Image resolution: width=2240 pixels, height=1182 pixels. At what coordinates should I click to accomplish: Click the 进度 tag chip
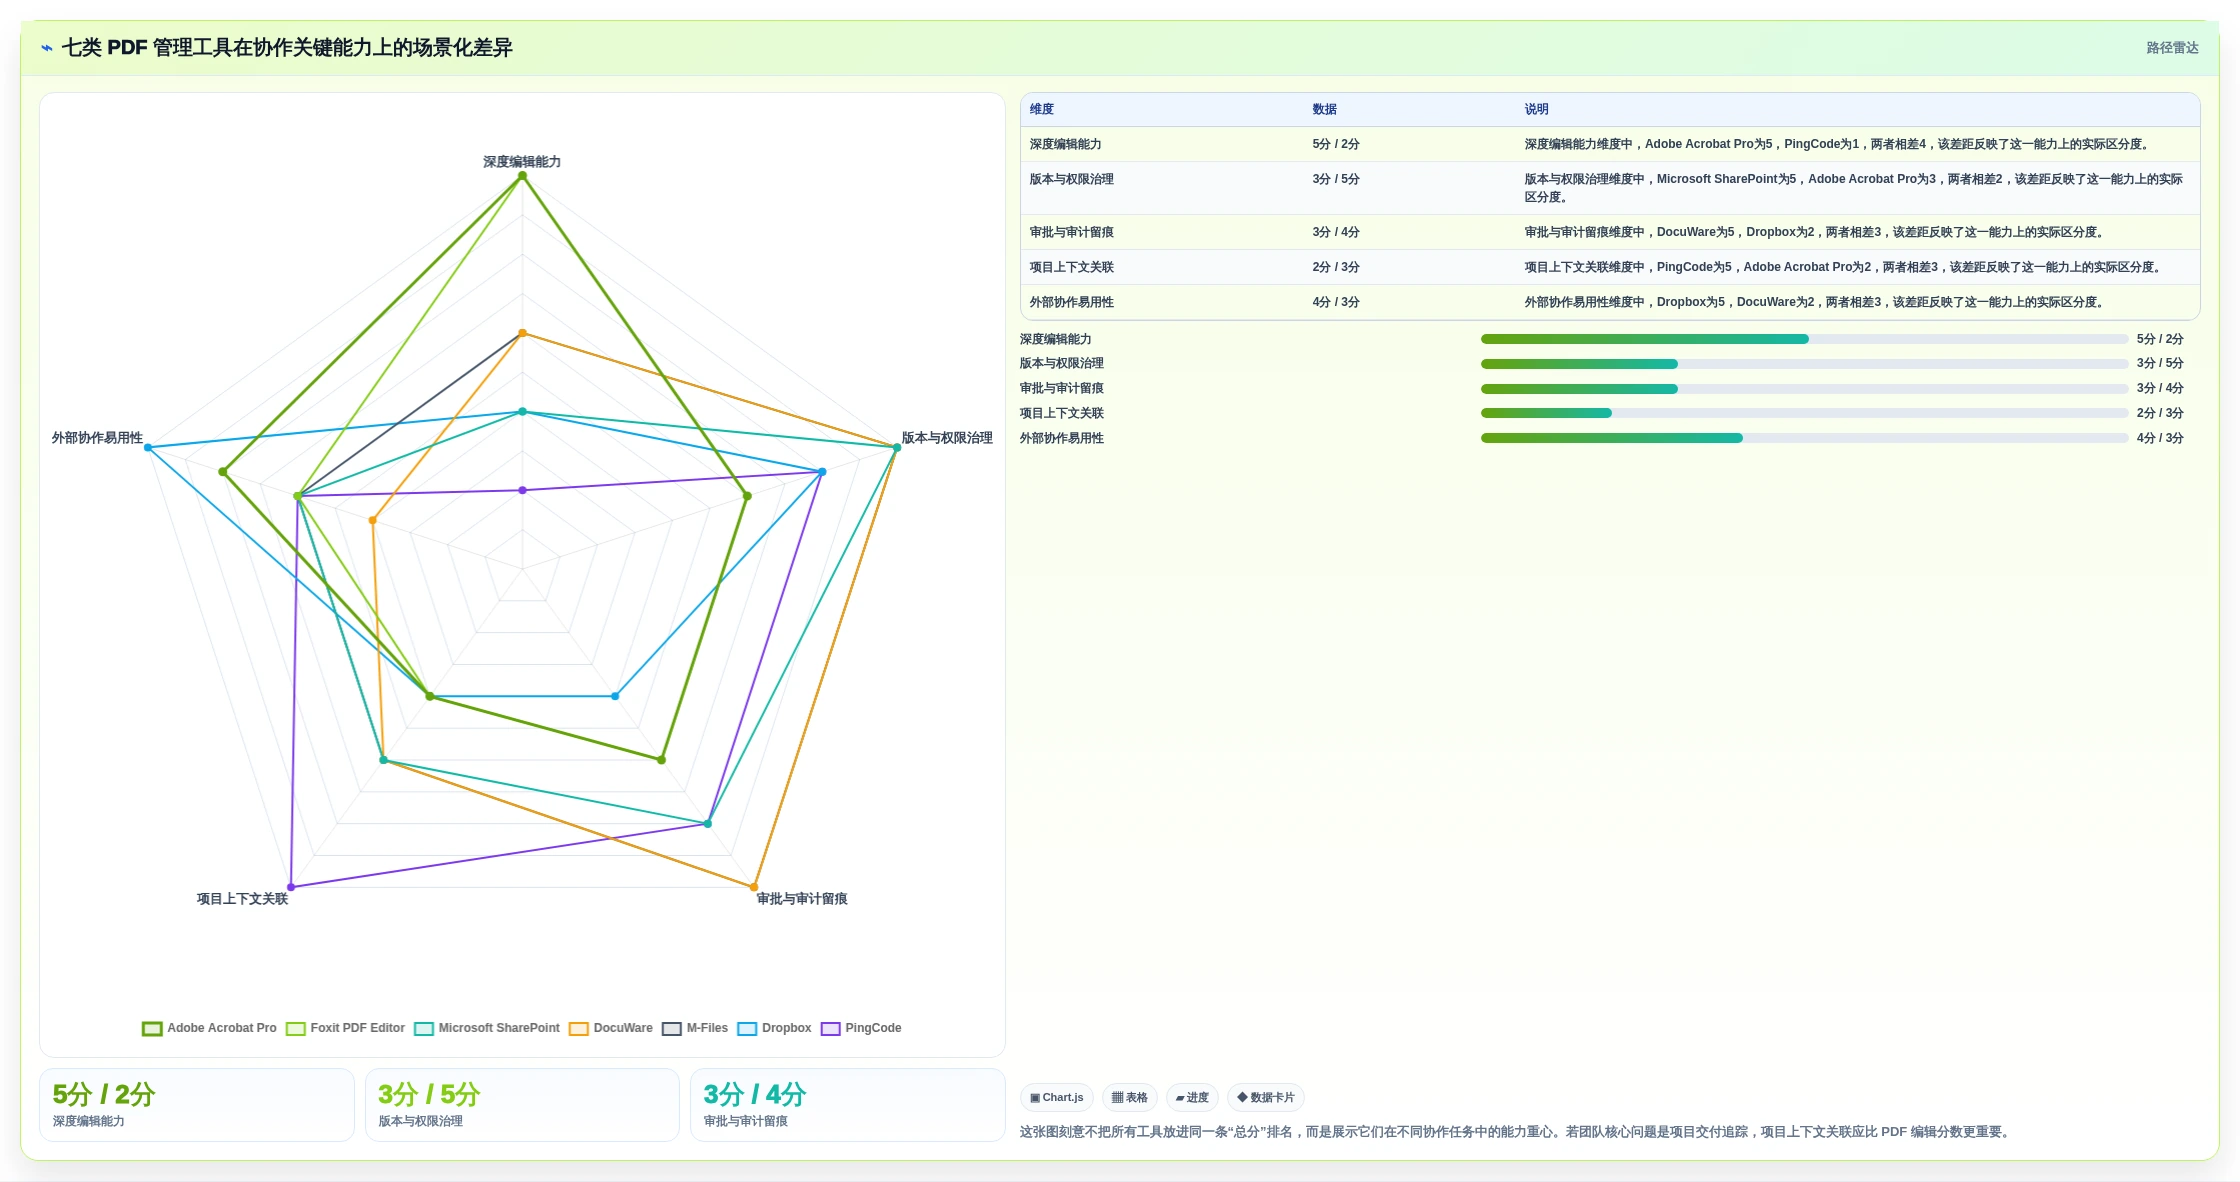(1192, 1097)
